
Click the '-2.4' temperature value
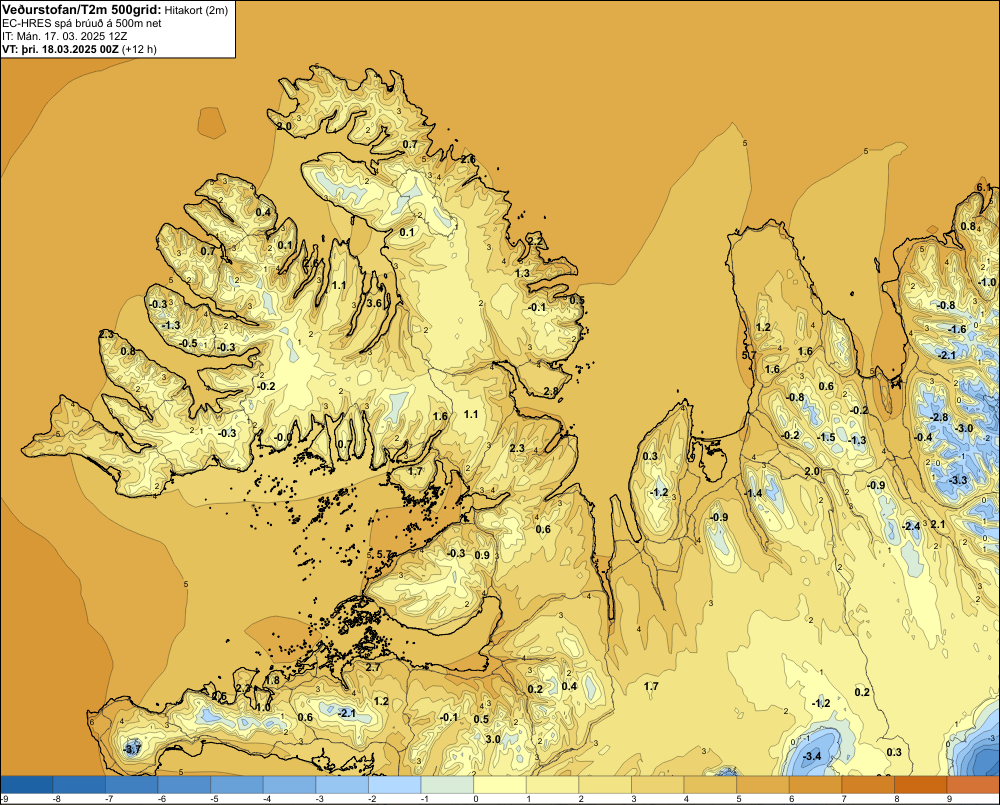pyautogui.click(x=911, y=526)
